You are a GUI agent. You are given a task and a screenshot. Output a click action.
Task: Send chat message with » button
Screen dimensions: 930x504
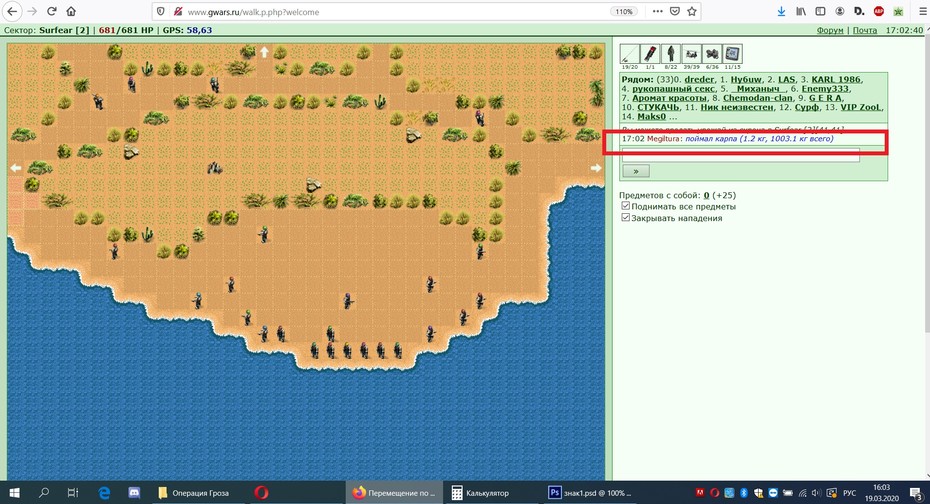(x=636, y=171)
